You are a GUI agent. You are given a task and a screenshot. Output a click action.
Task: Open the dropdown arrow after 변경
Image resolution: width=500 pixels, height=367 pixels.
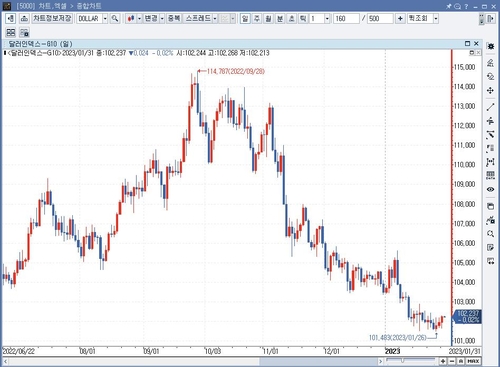[x=162, y=18]
